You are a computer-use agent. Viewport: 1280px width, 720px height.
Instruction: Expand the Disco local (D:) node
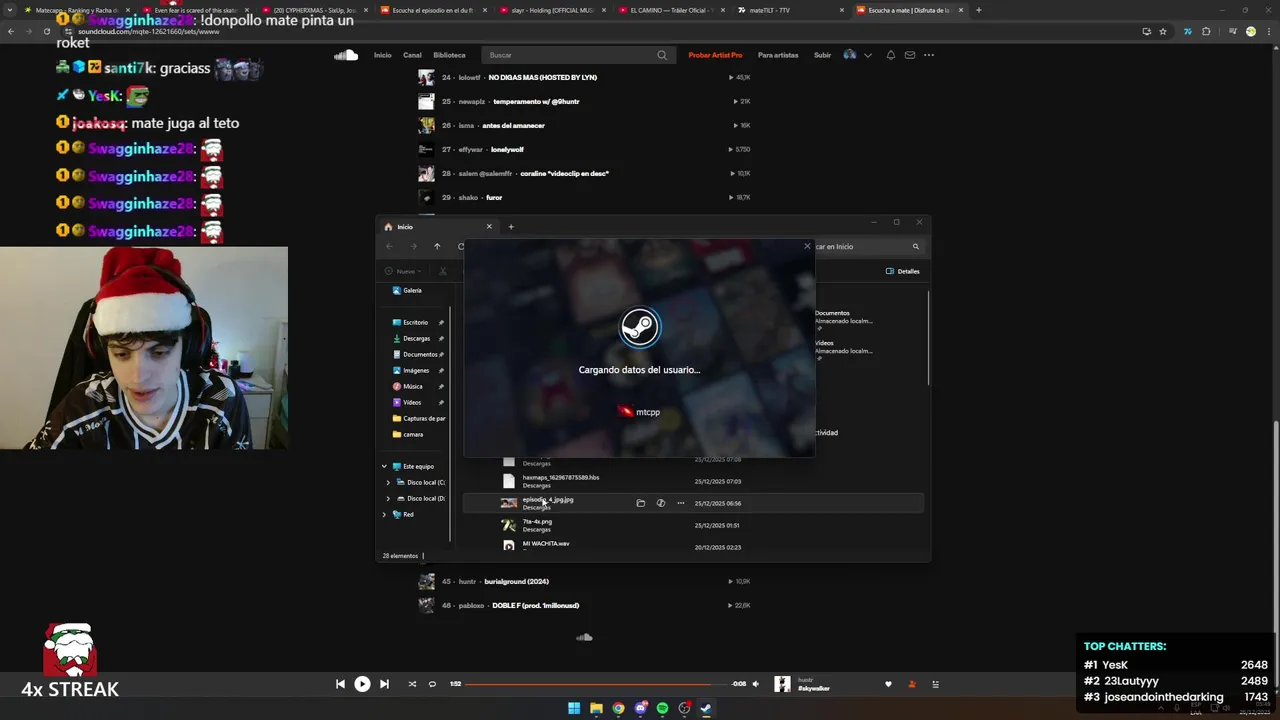coord(388,498)
